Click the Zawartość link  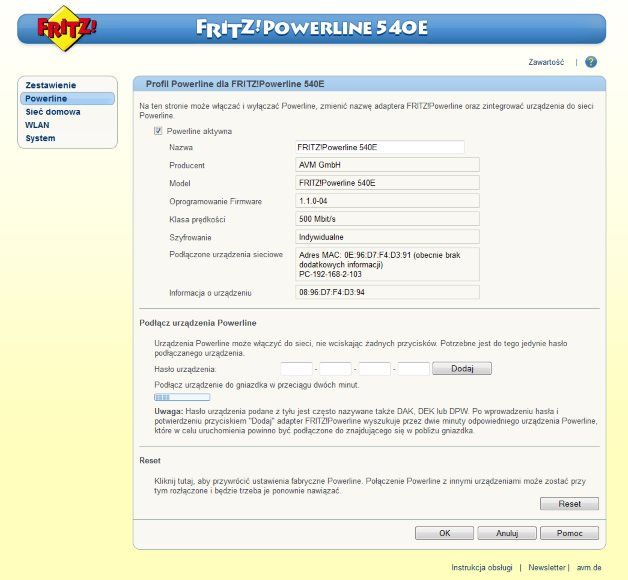point(546,62)
